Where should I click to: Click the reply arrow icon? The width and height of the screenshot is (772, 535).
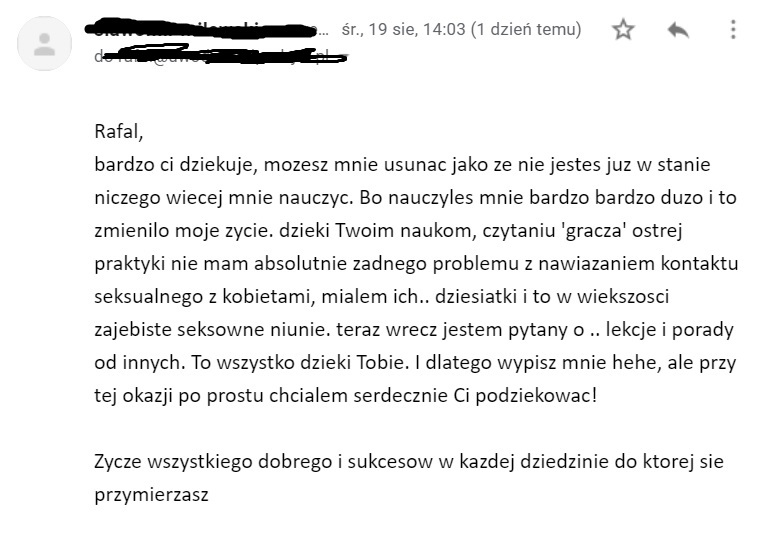tap(678, 30)
